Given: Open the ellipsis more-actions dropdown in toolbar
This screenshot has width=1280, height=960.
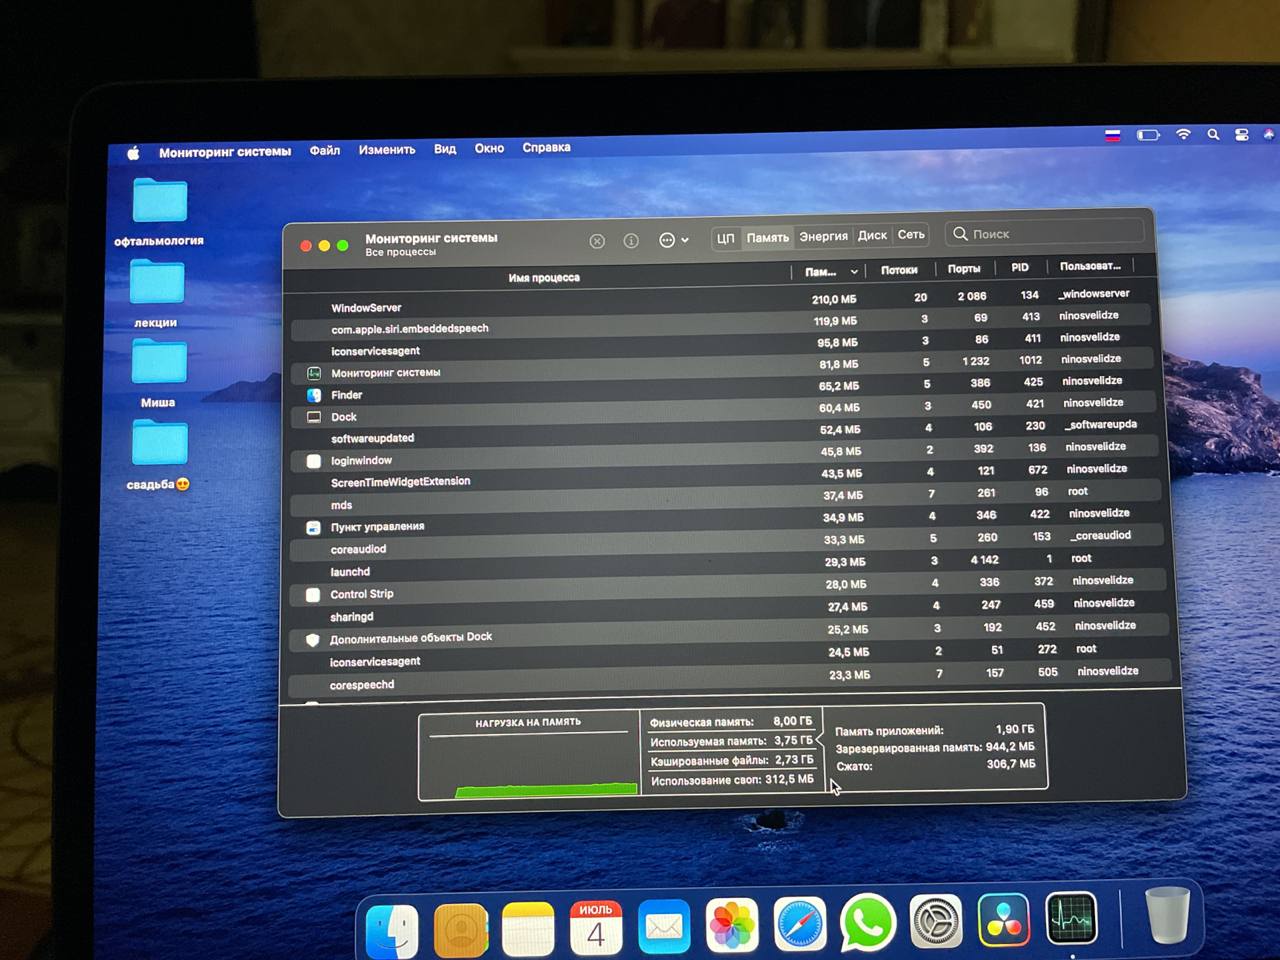Looking at the screenshot, I should [673, 240].
